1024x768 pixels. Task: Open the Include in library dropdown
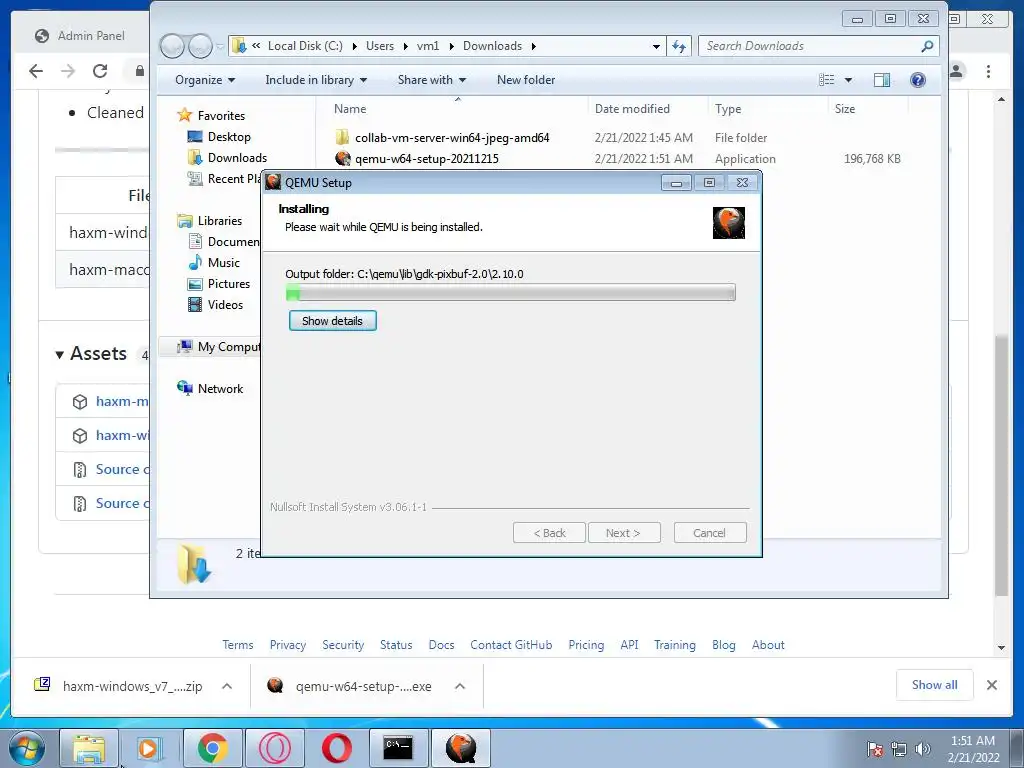click(315, 80)
